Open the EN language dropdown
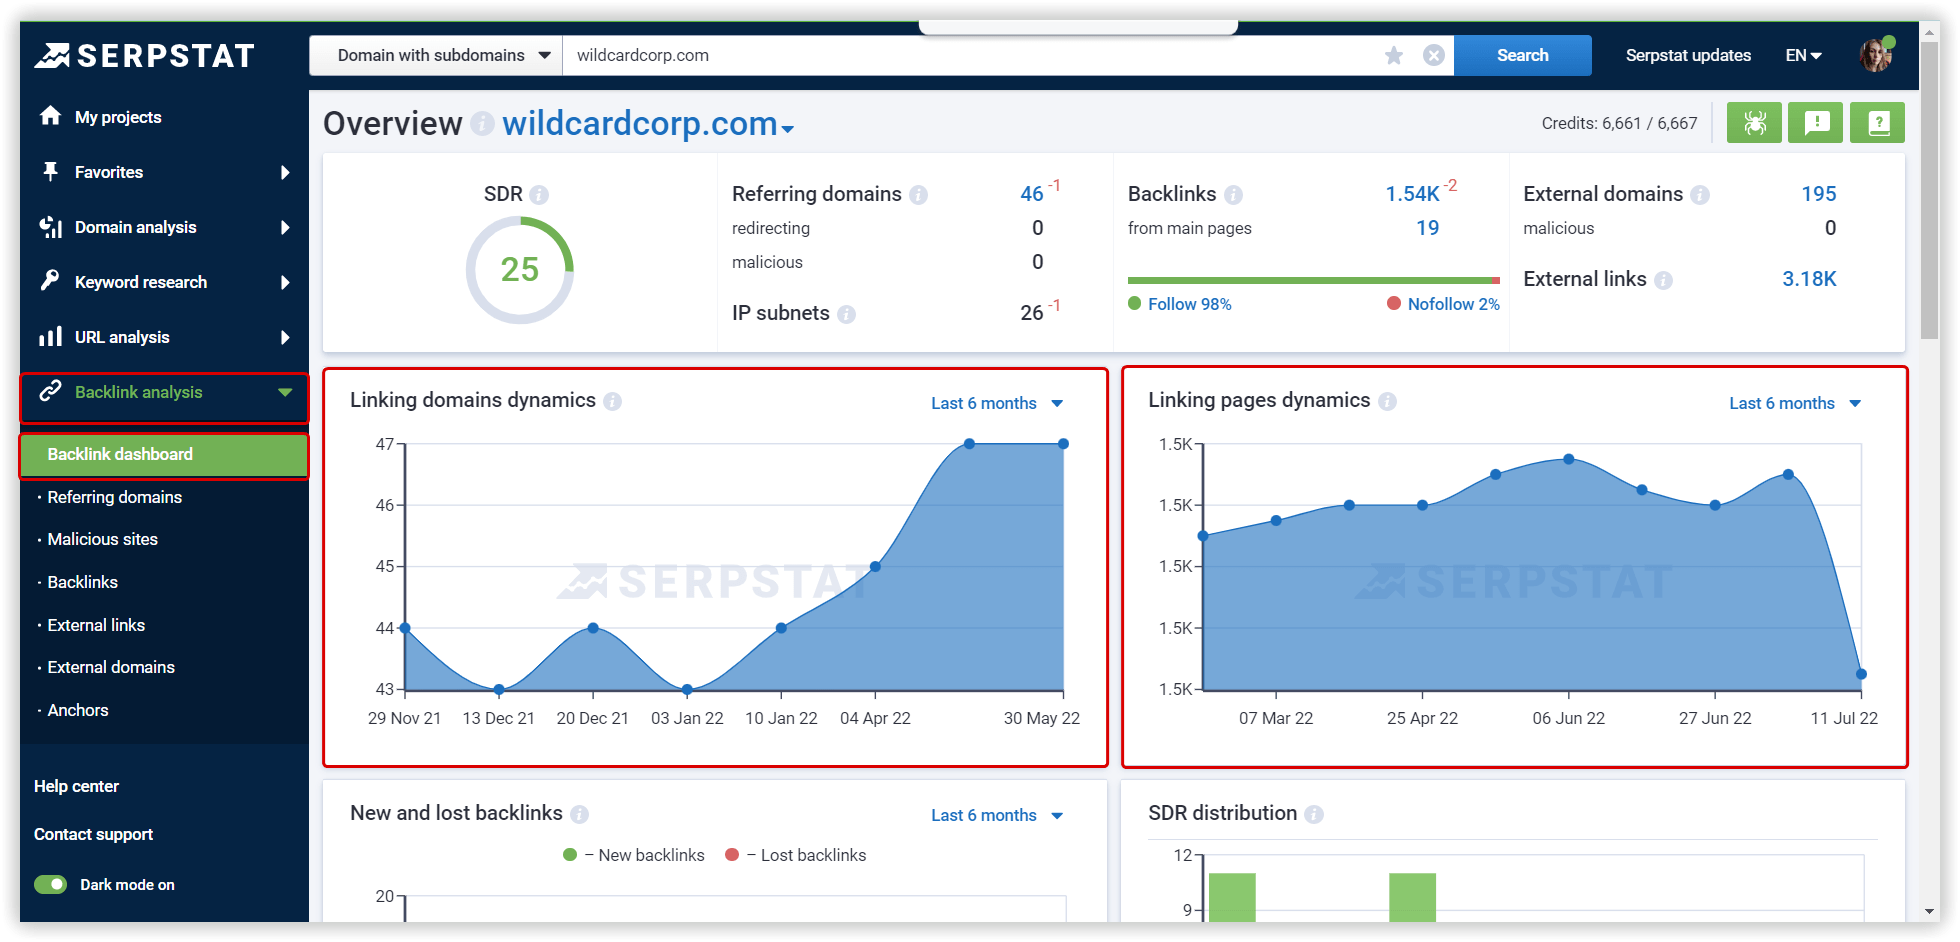Viewport: 1960px width, 942px height. point(1804,55)
